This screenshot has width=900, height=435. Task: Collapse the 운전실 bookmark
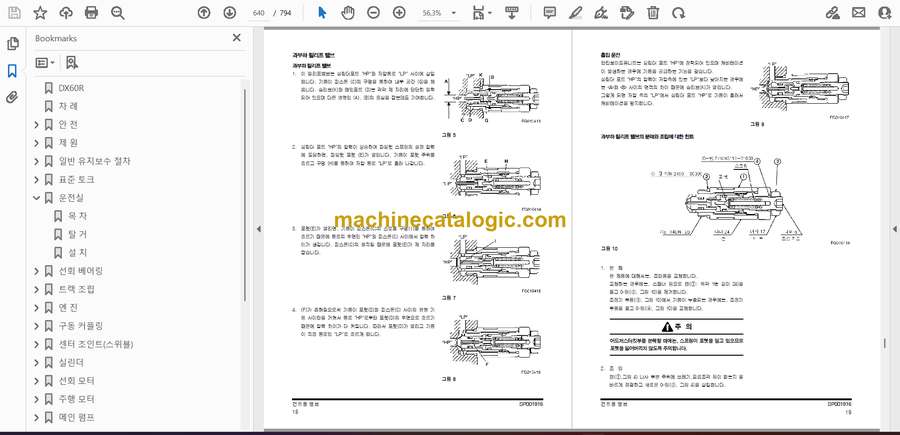tap(37, 198)
